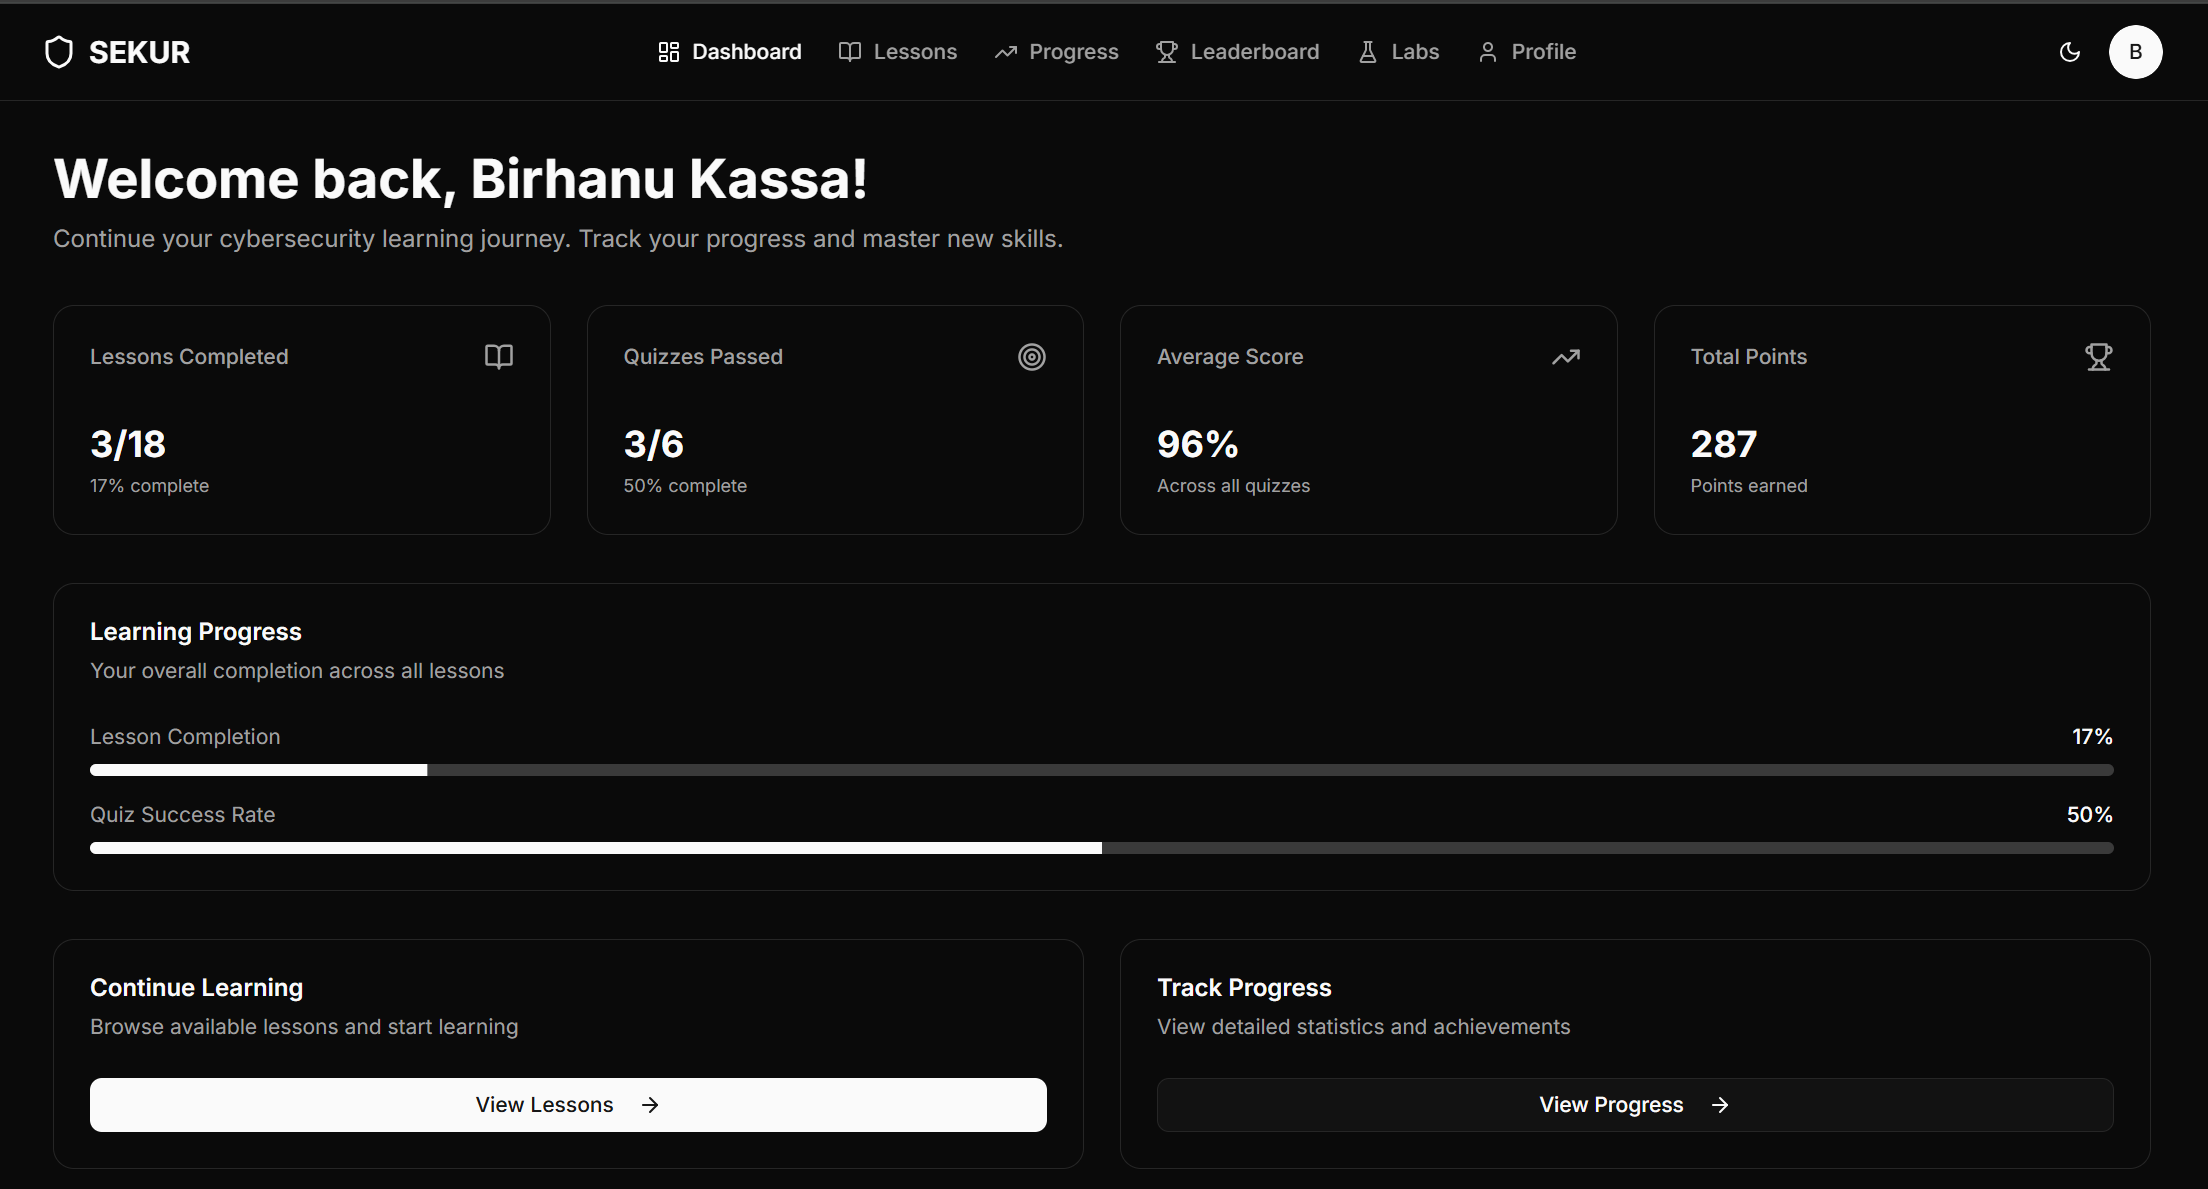Click the arrow icon on View Progress
Image resolution: width=2208 pixels, height=1189 pixels.
pos(1719,1105)
